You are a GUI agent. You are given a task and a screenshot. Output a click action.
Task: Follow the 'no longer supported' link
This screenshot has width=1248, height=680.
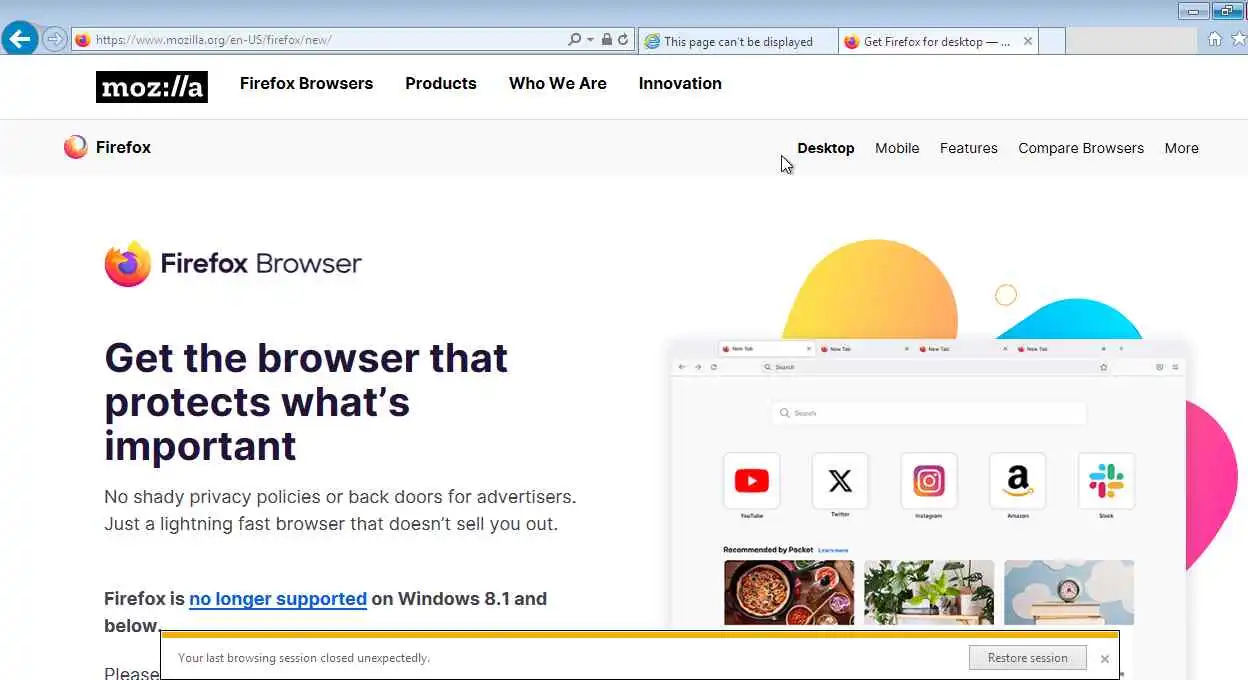[x=278, y=599]
